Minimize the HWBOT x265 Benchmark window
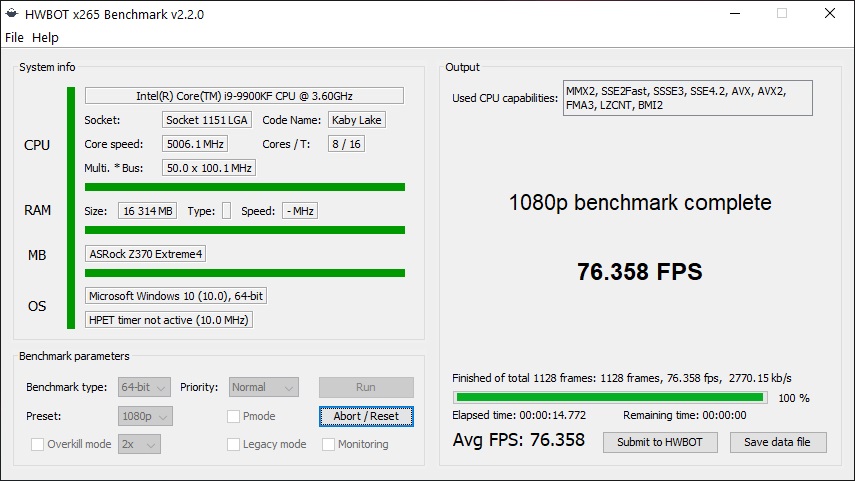 (x=735, y=13)
